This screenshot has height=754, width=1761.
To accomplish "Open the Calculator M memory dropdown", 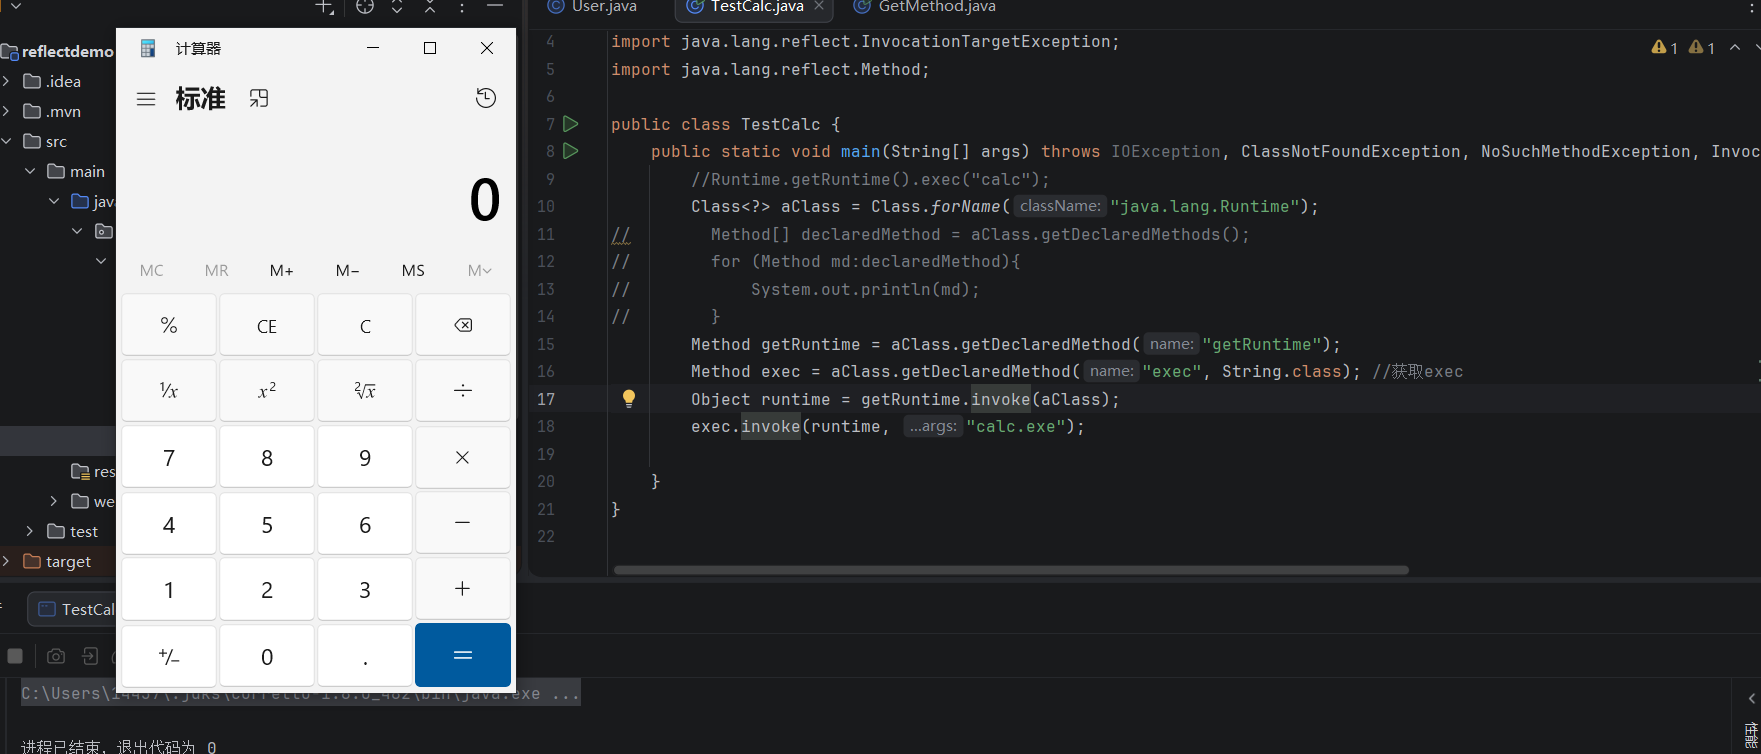I will tap(479, 270).
